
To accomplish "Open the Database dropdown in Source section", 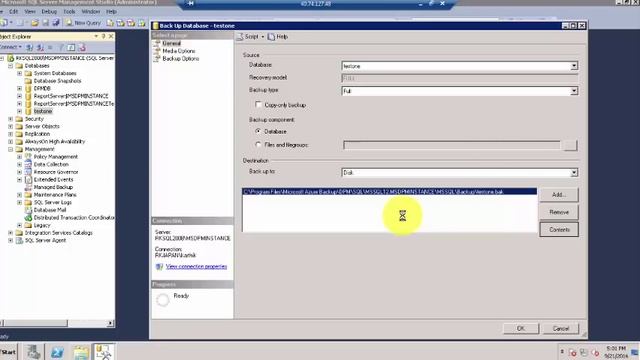I will [x=574, y=66].
